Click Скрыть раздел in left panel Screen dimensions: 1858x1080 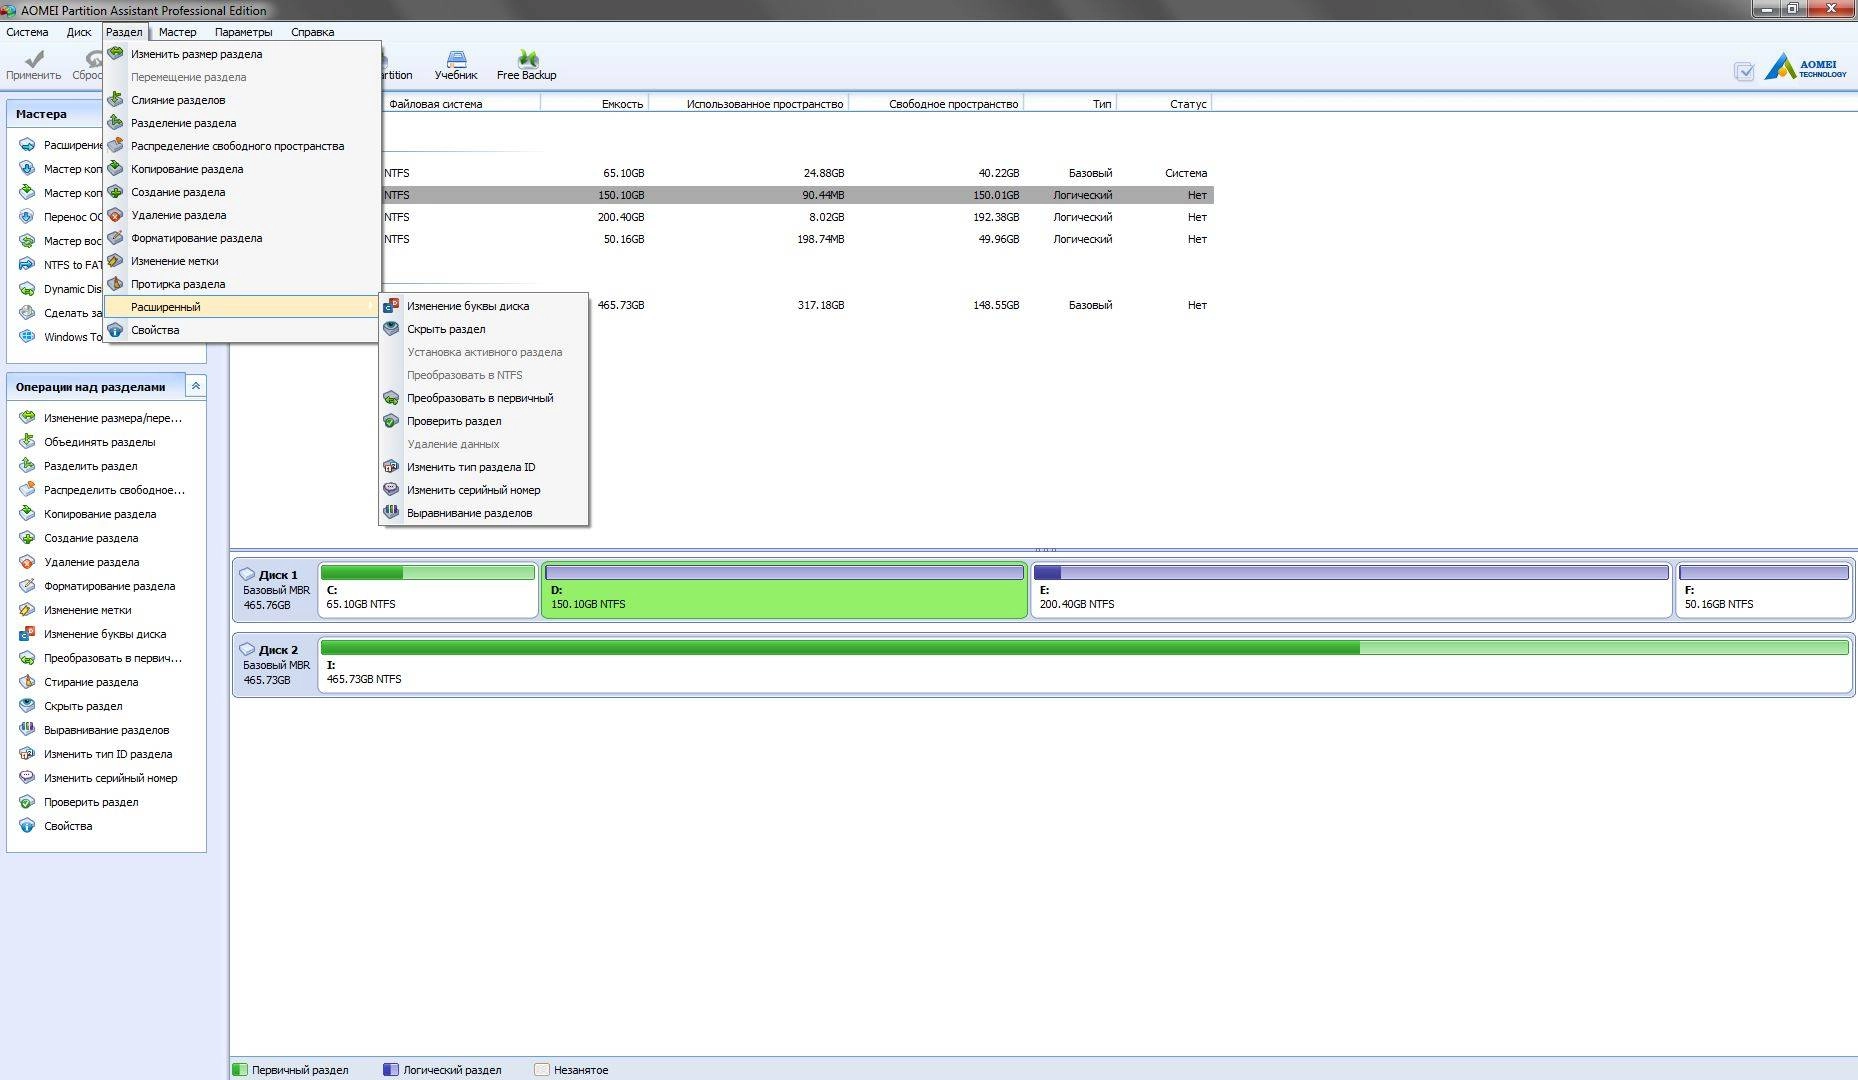pyautogui.click(x=83, y=706)
